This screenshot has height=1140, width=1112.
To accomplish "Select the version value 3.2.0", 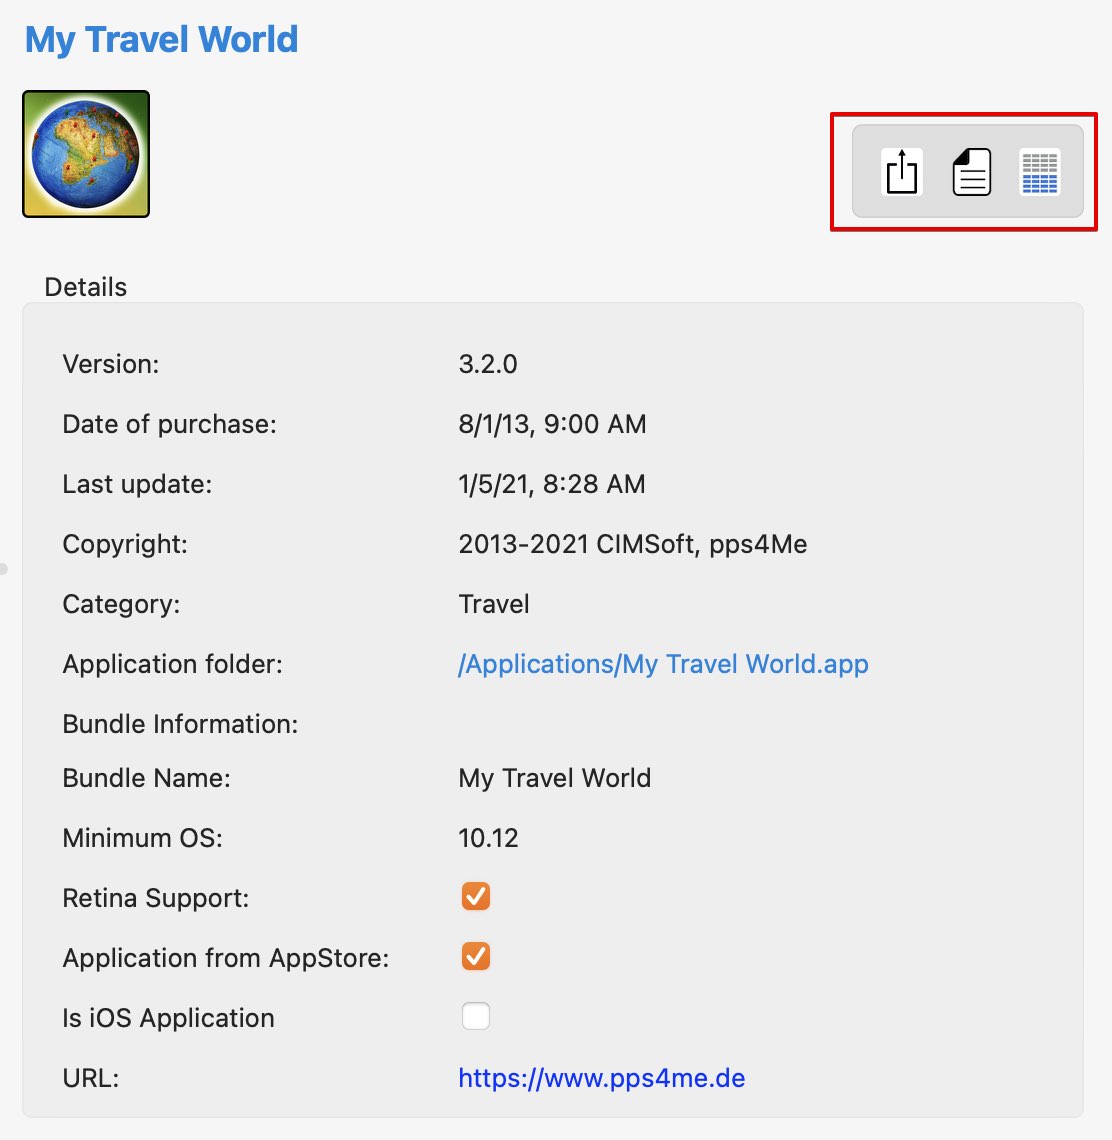I will point(488,364).
